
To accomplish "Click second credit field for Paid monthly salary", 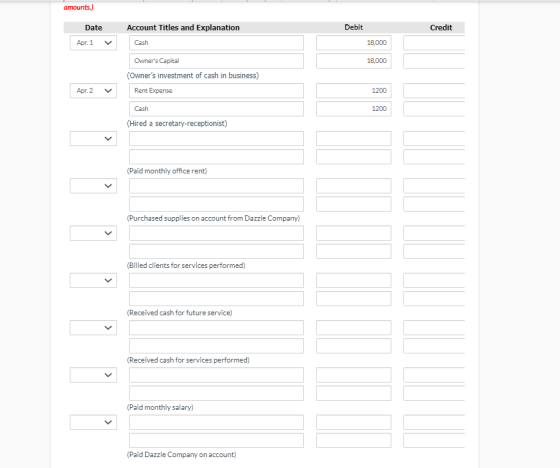I will 434,393.
